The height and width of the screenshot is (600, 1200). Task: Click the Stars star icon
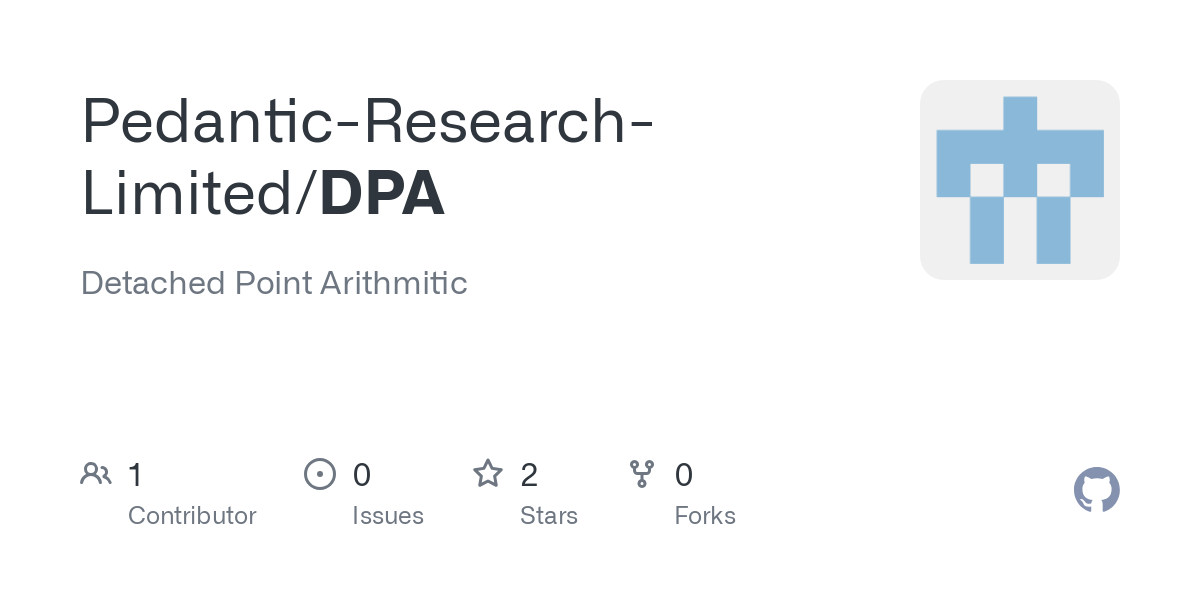click(x=488, y=473)
